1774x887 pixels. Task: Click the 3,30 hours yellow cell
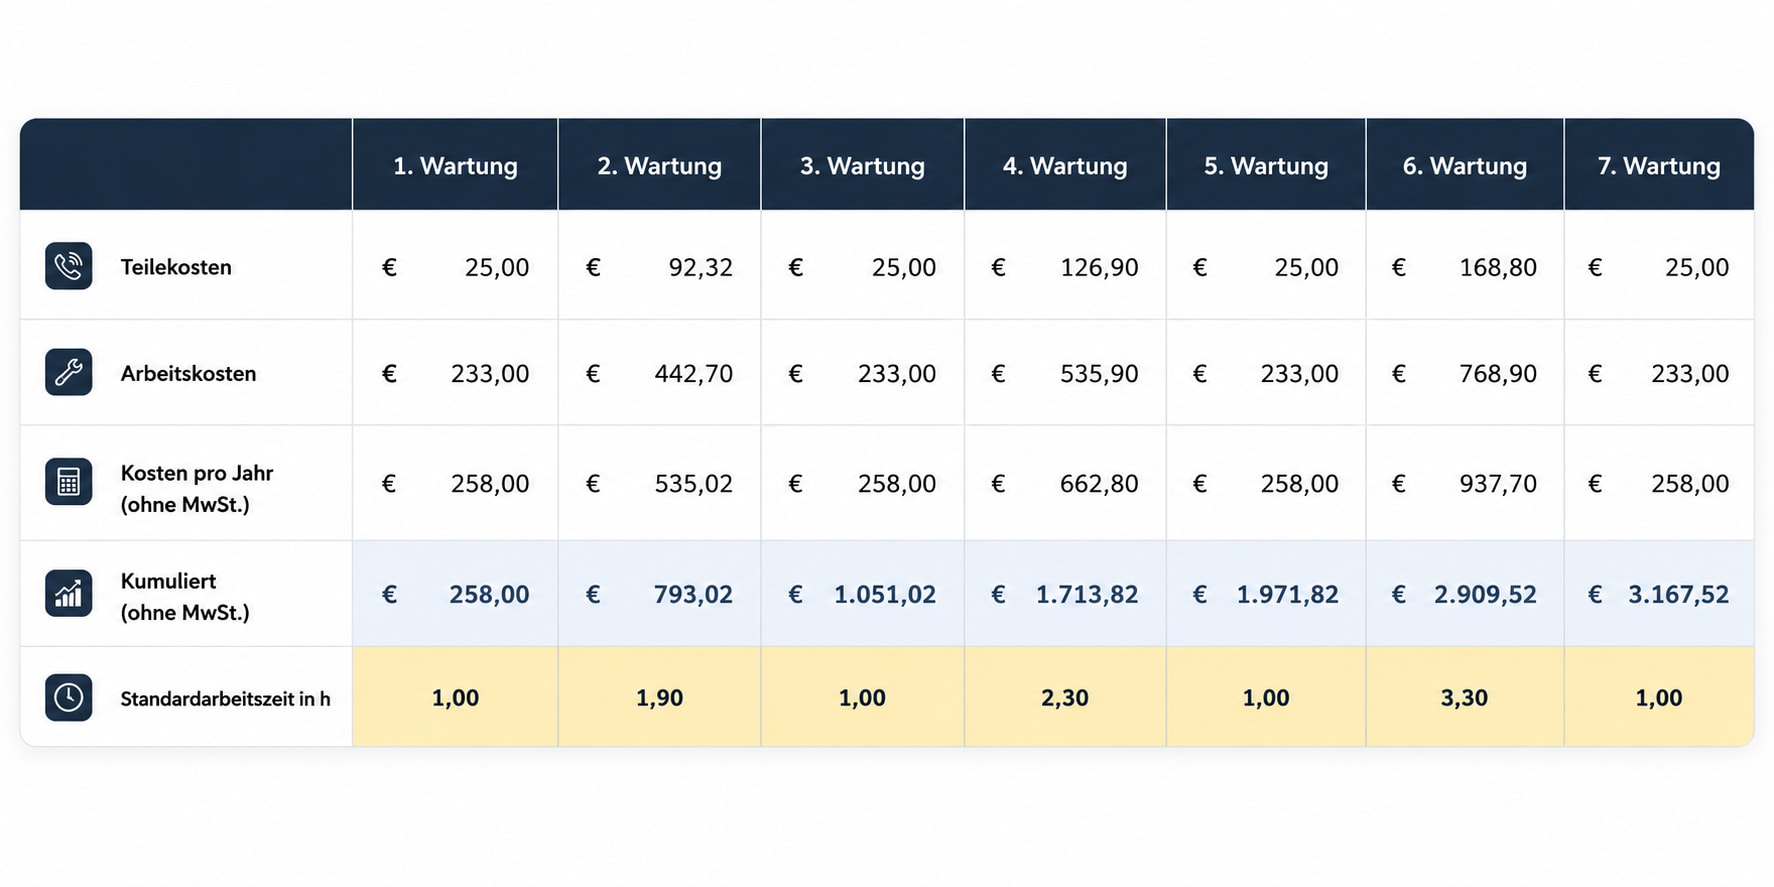(1465, 698)
